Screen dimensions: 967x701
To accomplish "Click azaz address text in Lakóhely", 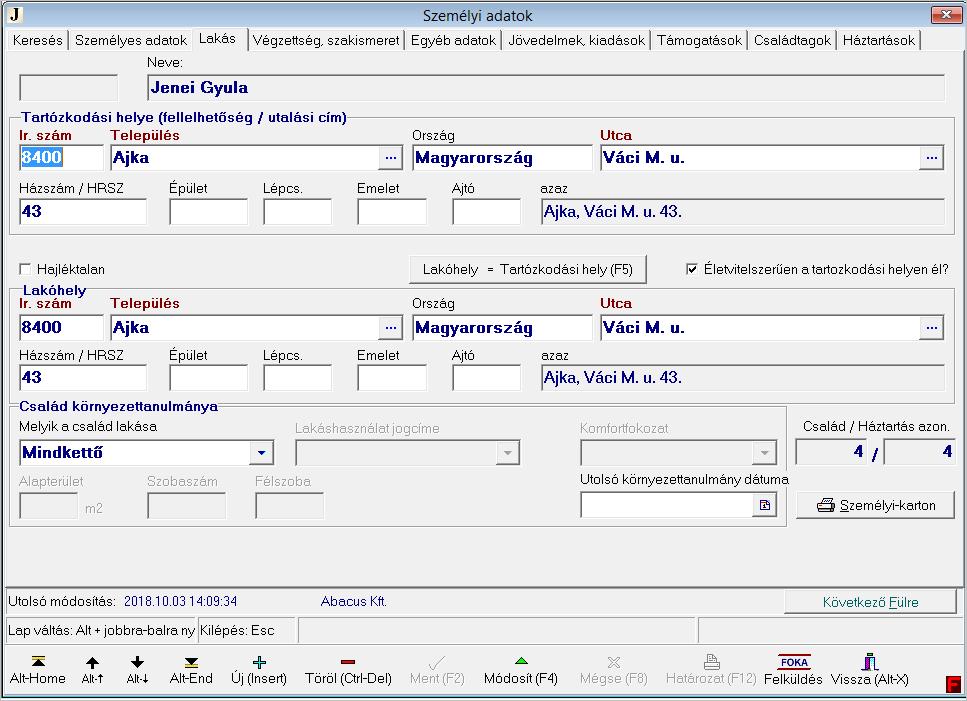I will pyautogui.click(x=743, y=377).
